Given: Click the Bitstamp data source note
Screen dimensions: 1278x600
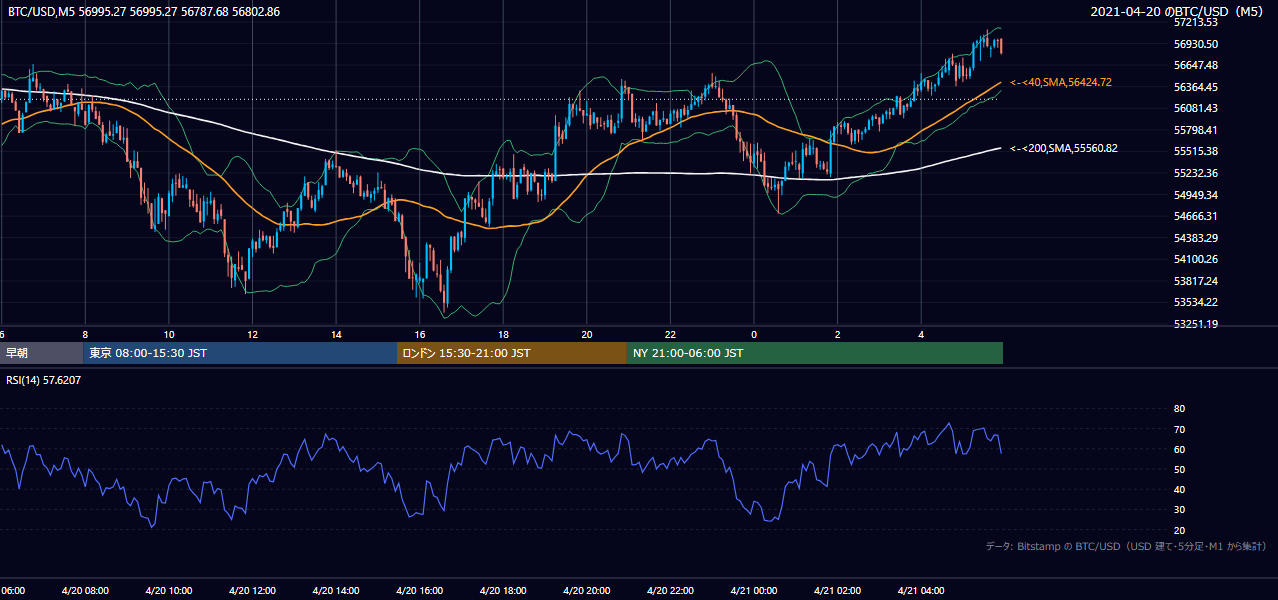Looking at the screenshot, I should tap(1126, 546).
